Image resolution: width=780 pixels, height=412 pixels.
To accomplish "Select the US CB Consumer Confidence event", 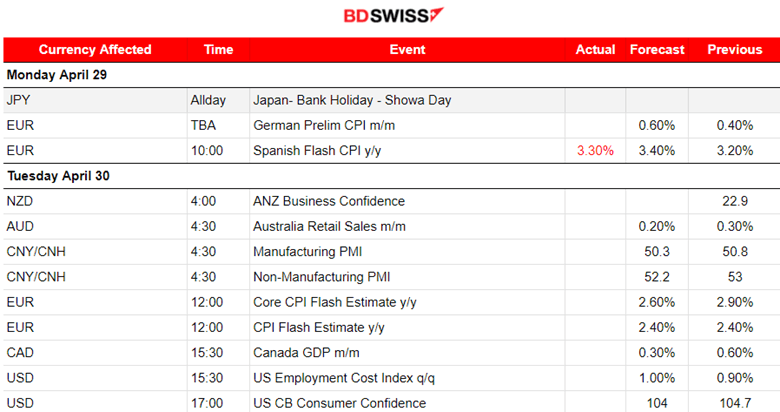I will (x=340, y=403).
